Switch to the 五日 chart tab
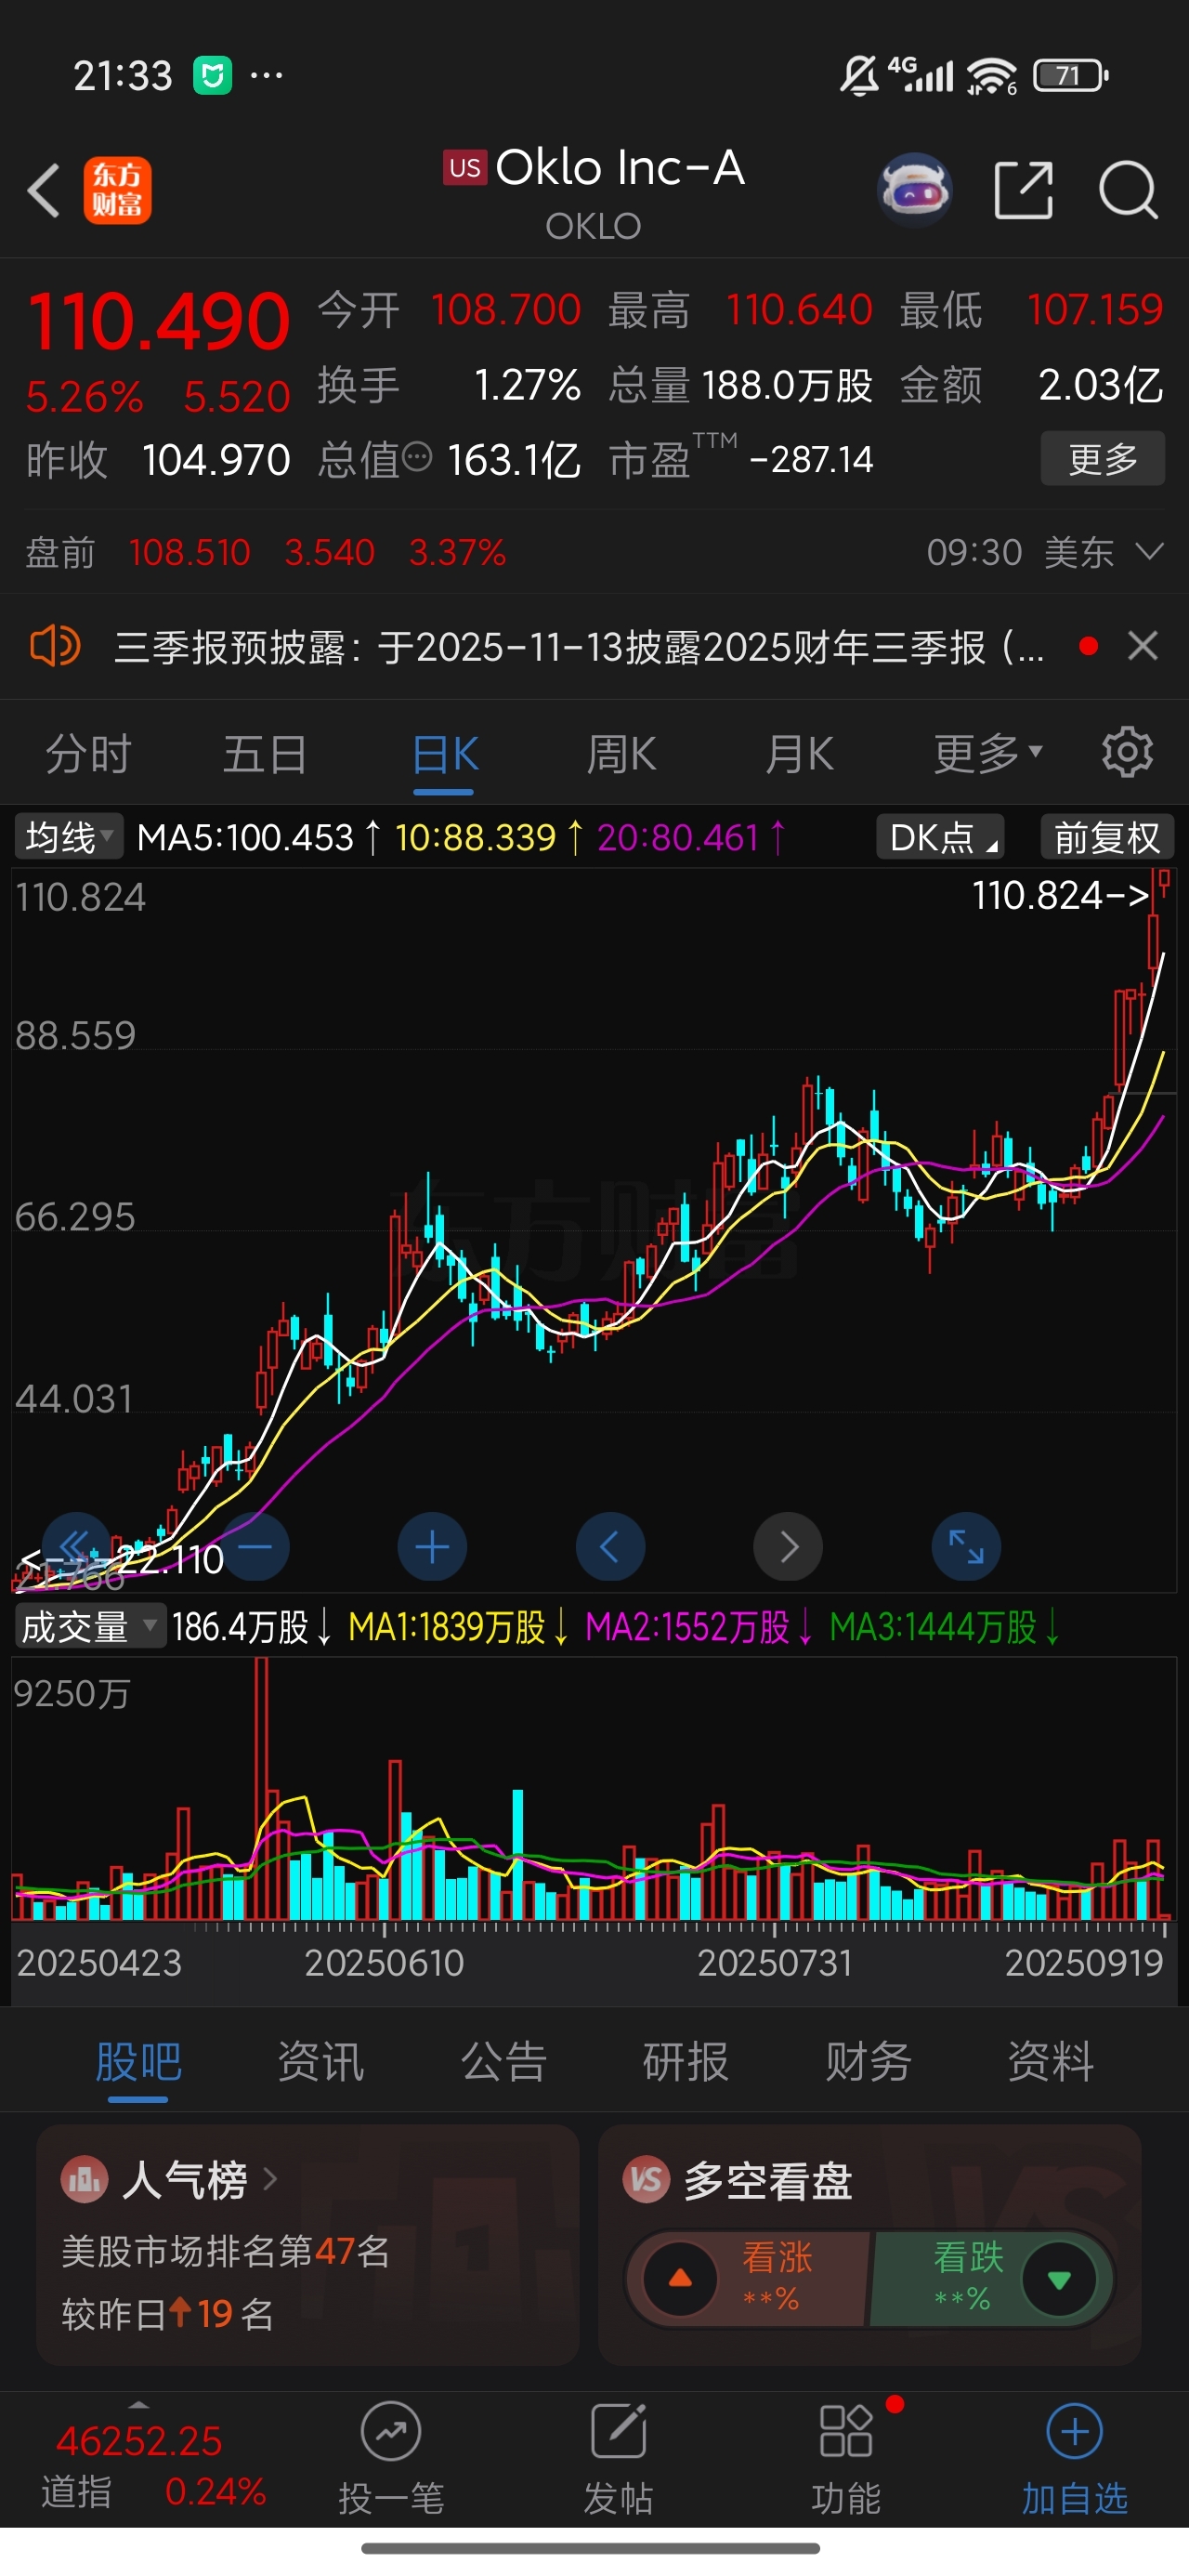1189x2576 pixels. coord(265,754)
